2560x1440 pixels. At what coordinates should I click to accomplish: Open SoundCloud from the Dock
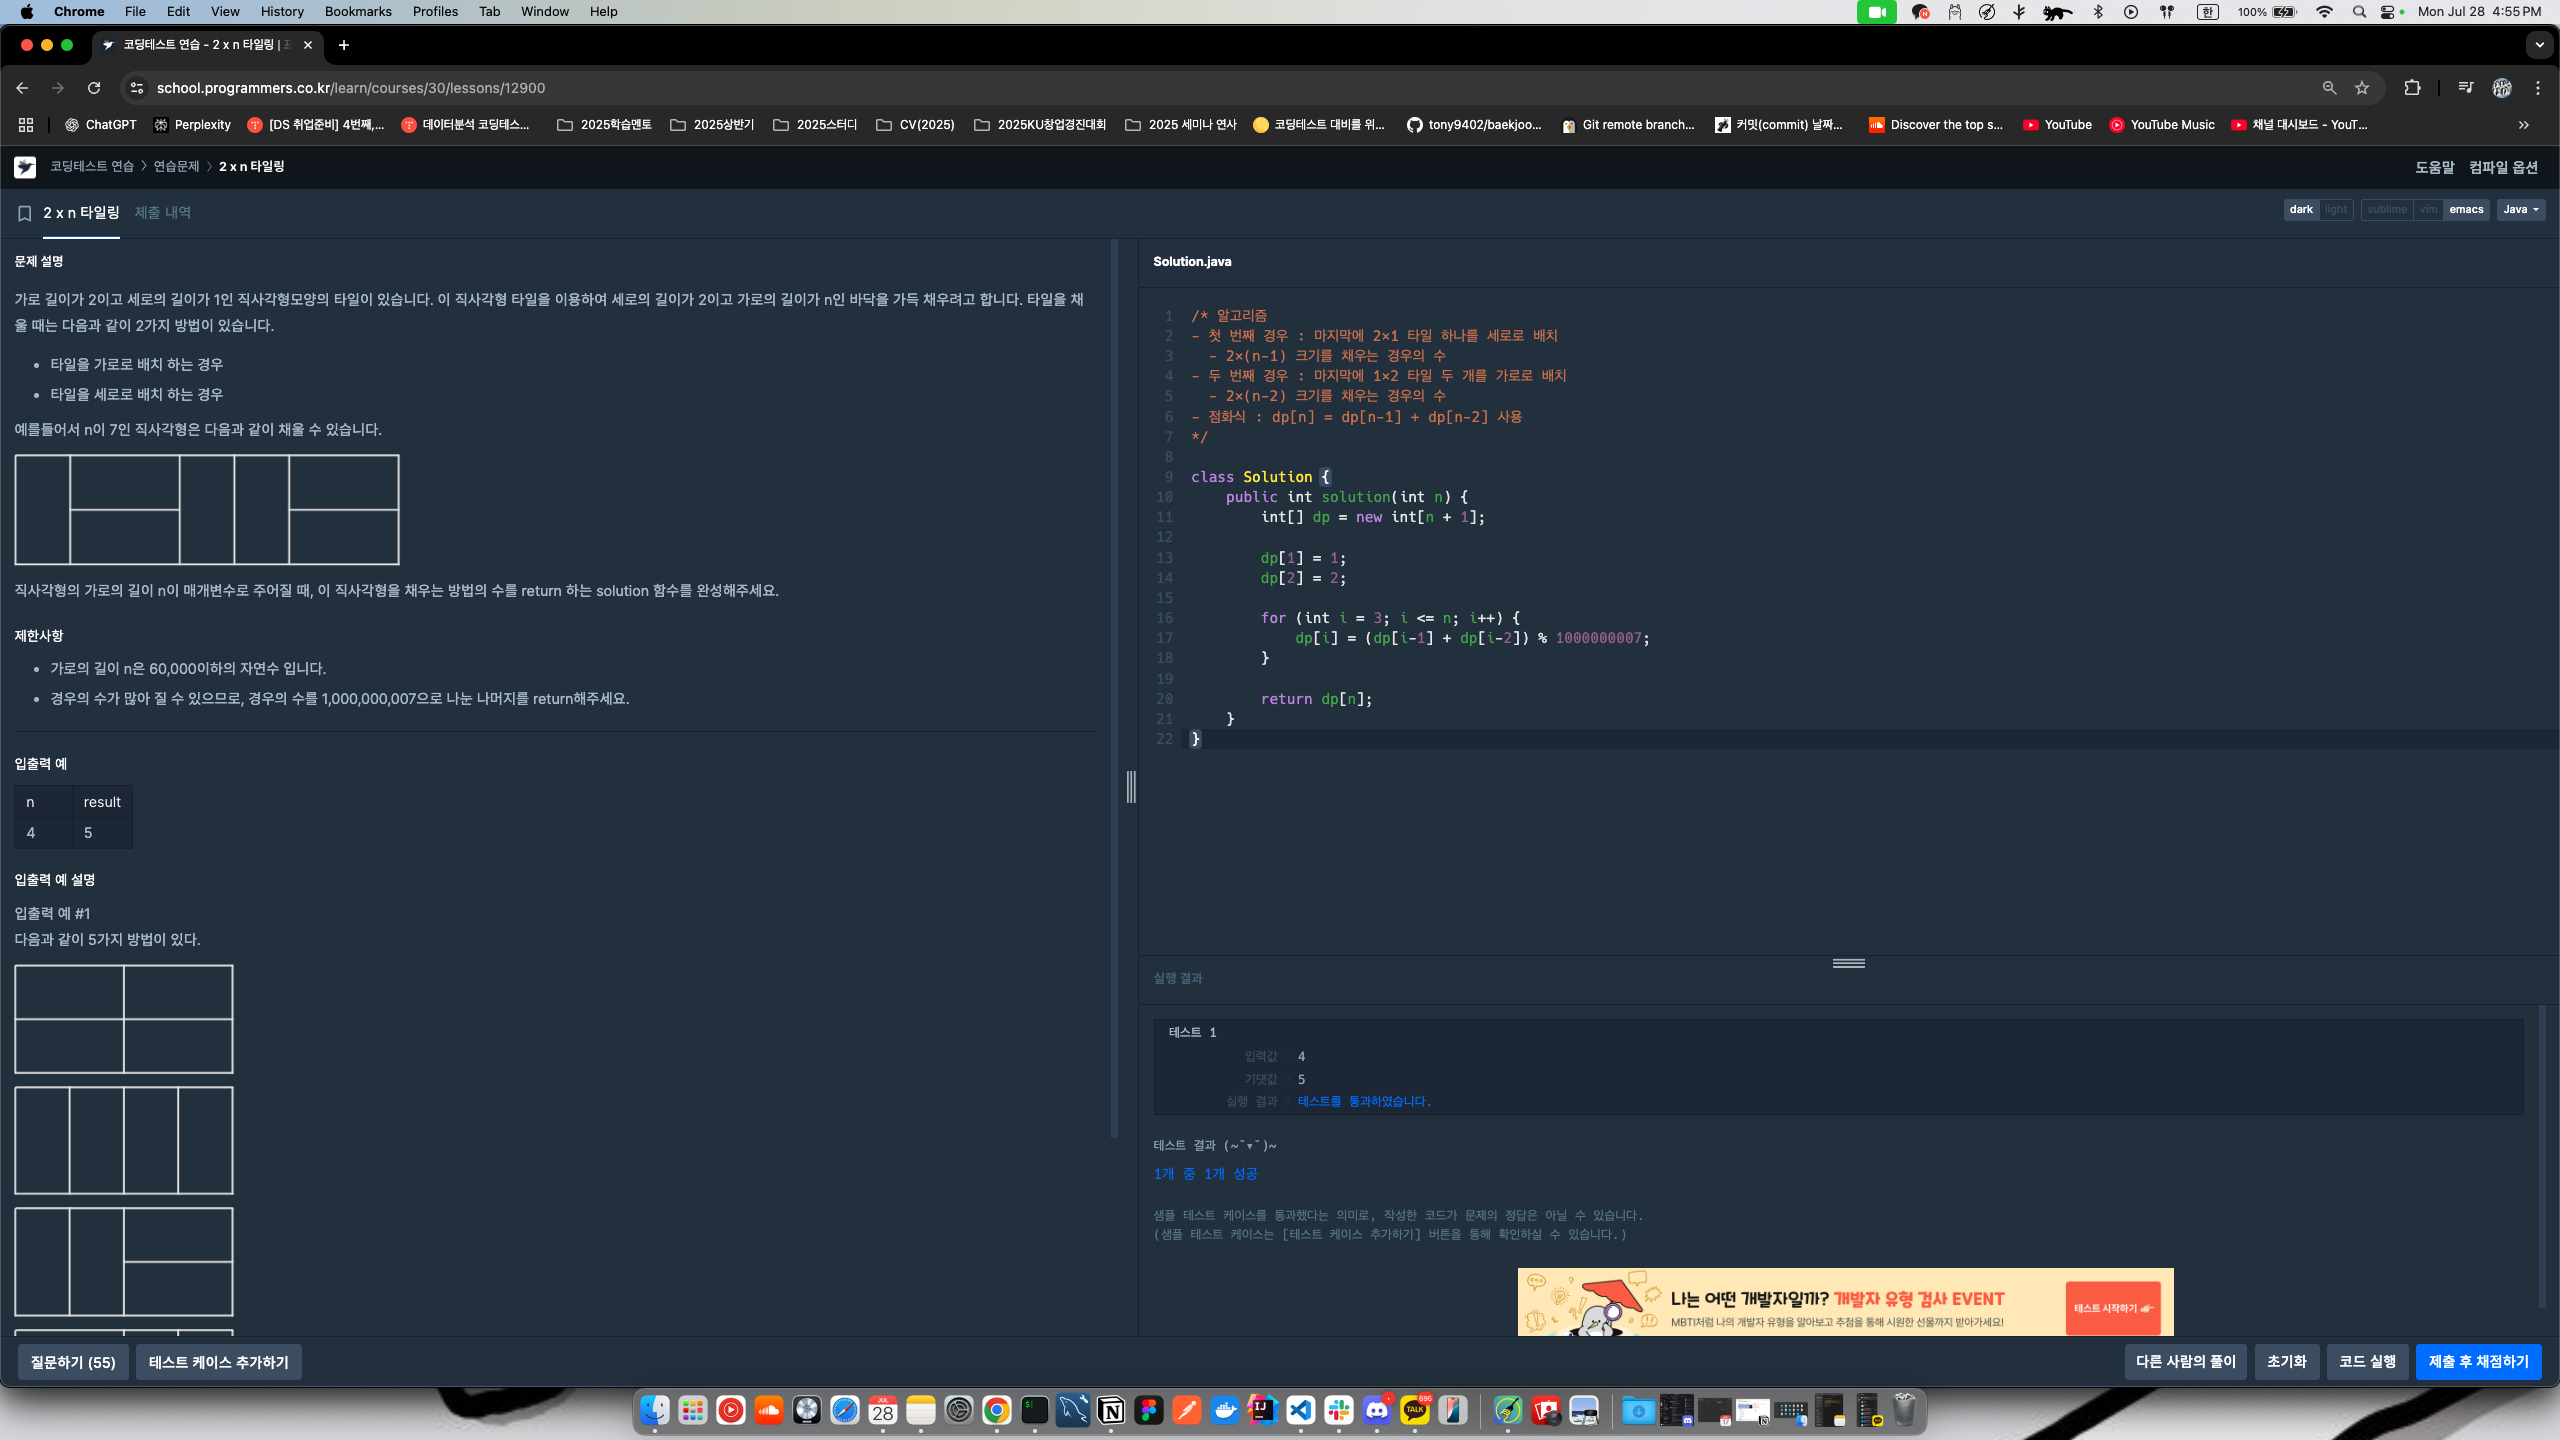769,1411
